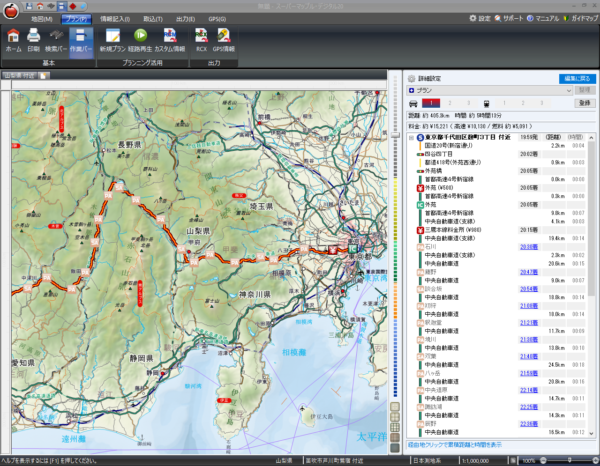Click the 編集に戻る return-to-edit button
Image resolution: width=600 pixels, height=466 pixels.
(x=577, y=78)
